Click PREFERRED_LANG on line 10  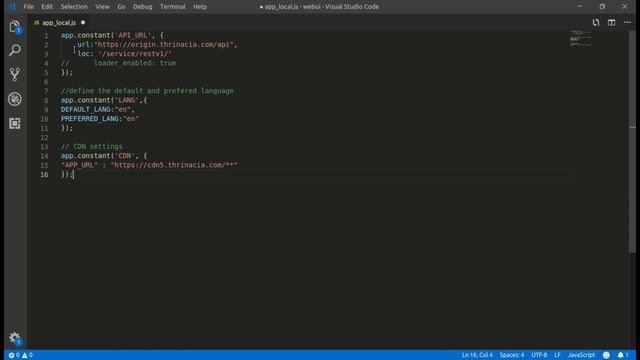[90, 119]
